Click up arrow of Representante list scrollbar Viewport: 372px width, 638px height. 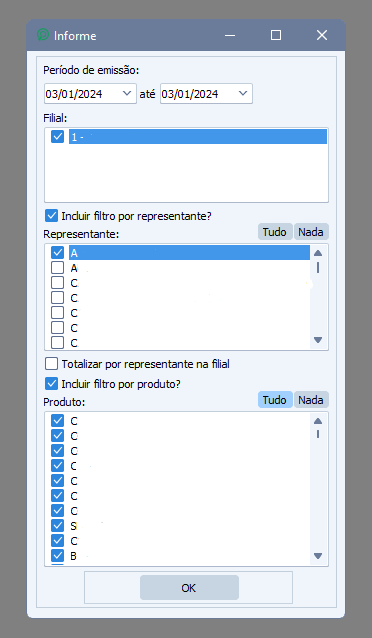[x=318, y=253]
